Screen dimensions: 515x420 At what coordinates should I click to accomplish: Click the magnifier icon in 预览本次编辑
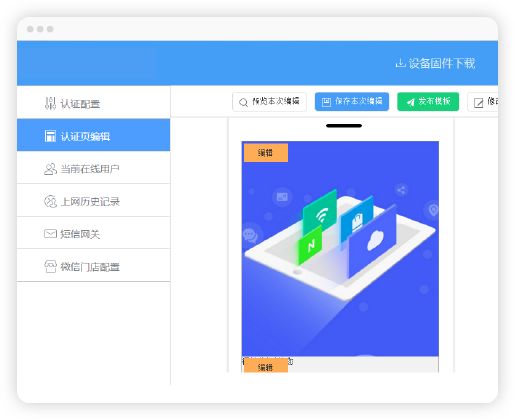[x=243, y=102]
